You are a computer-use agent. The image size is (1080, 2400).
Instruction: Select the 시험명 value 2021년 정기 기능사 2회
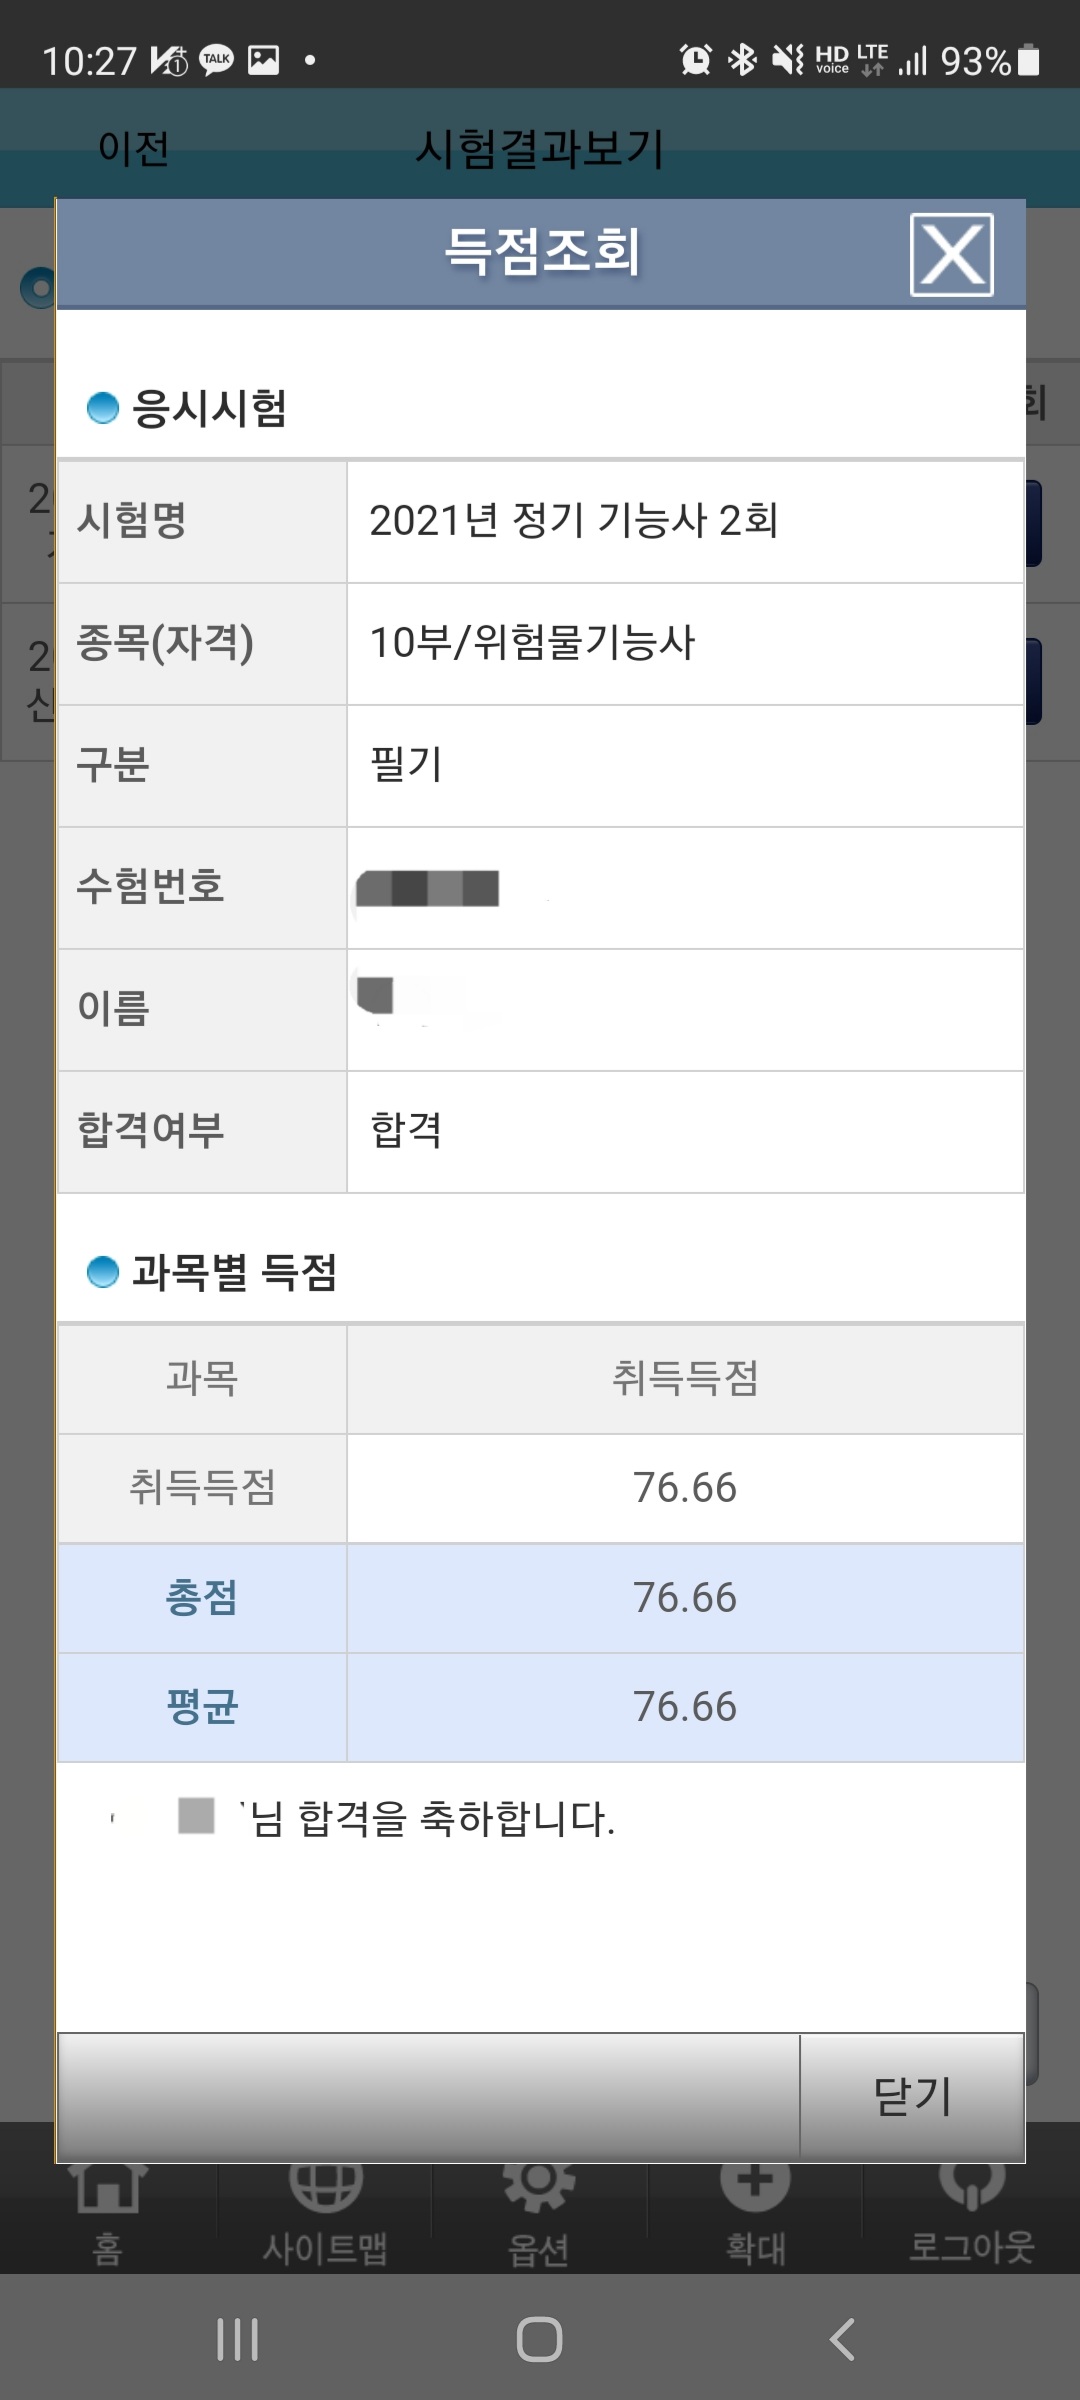pos(574,521)
